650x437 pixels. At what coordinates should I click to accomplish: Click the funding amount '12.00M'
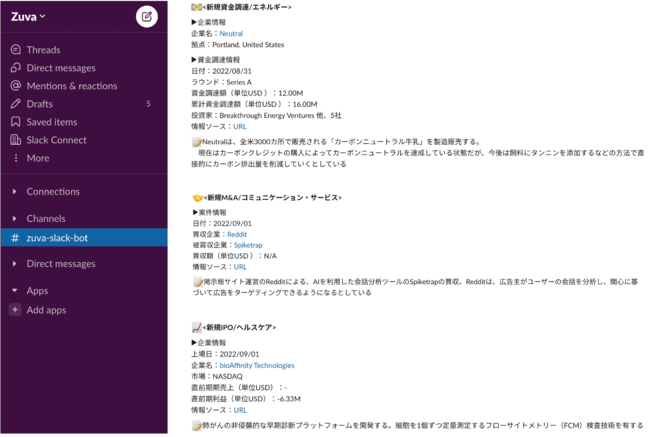(291, 93)
